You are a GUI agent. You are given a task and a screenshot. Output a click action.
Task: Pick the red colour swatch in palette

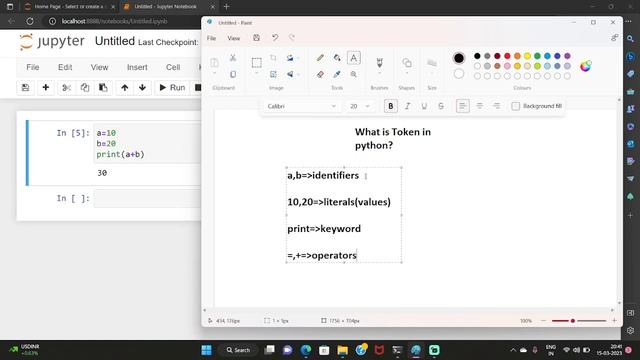pyautogui.click(x=507, y=56)
